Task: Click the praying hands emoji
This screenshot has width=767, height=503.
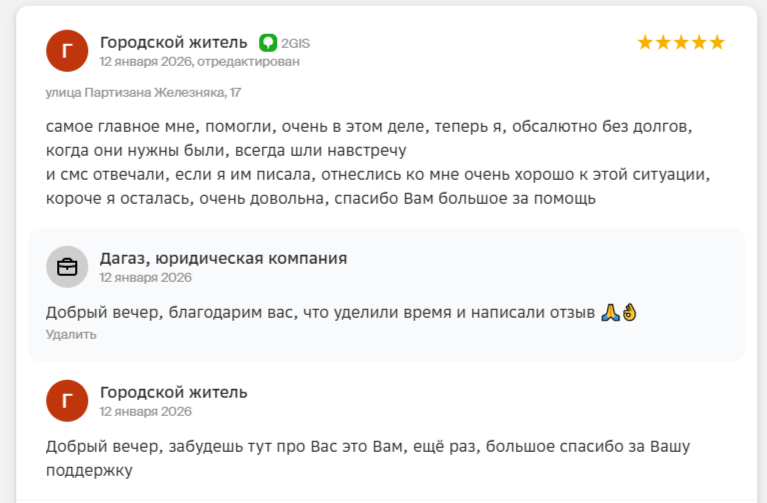Action: click(x=611, y=312)
